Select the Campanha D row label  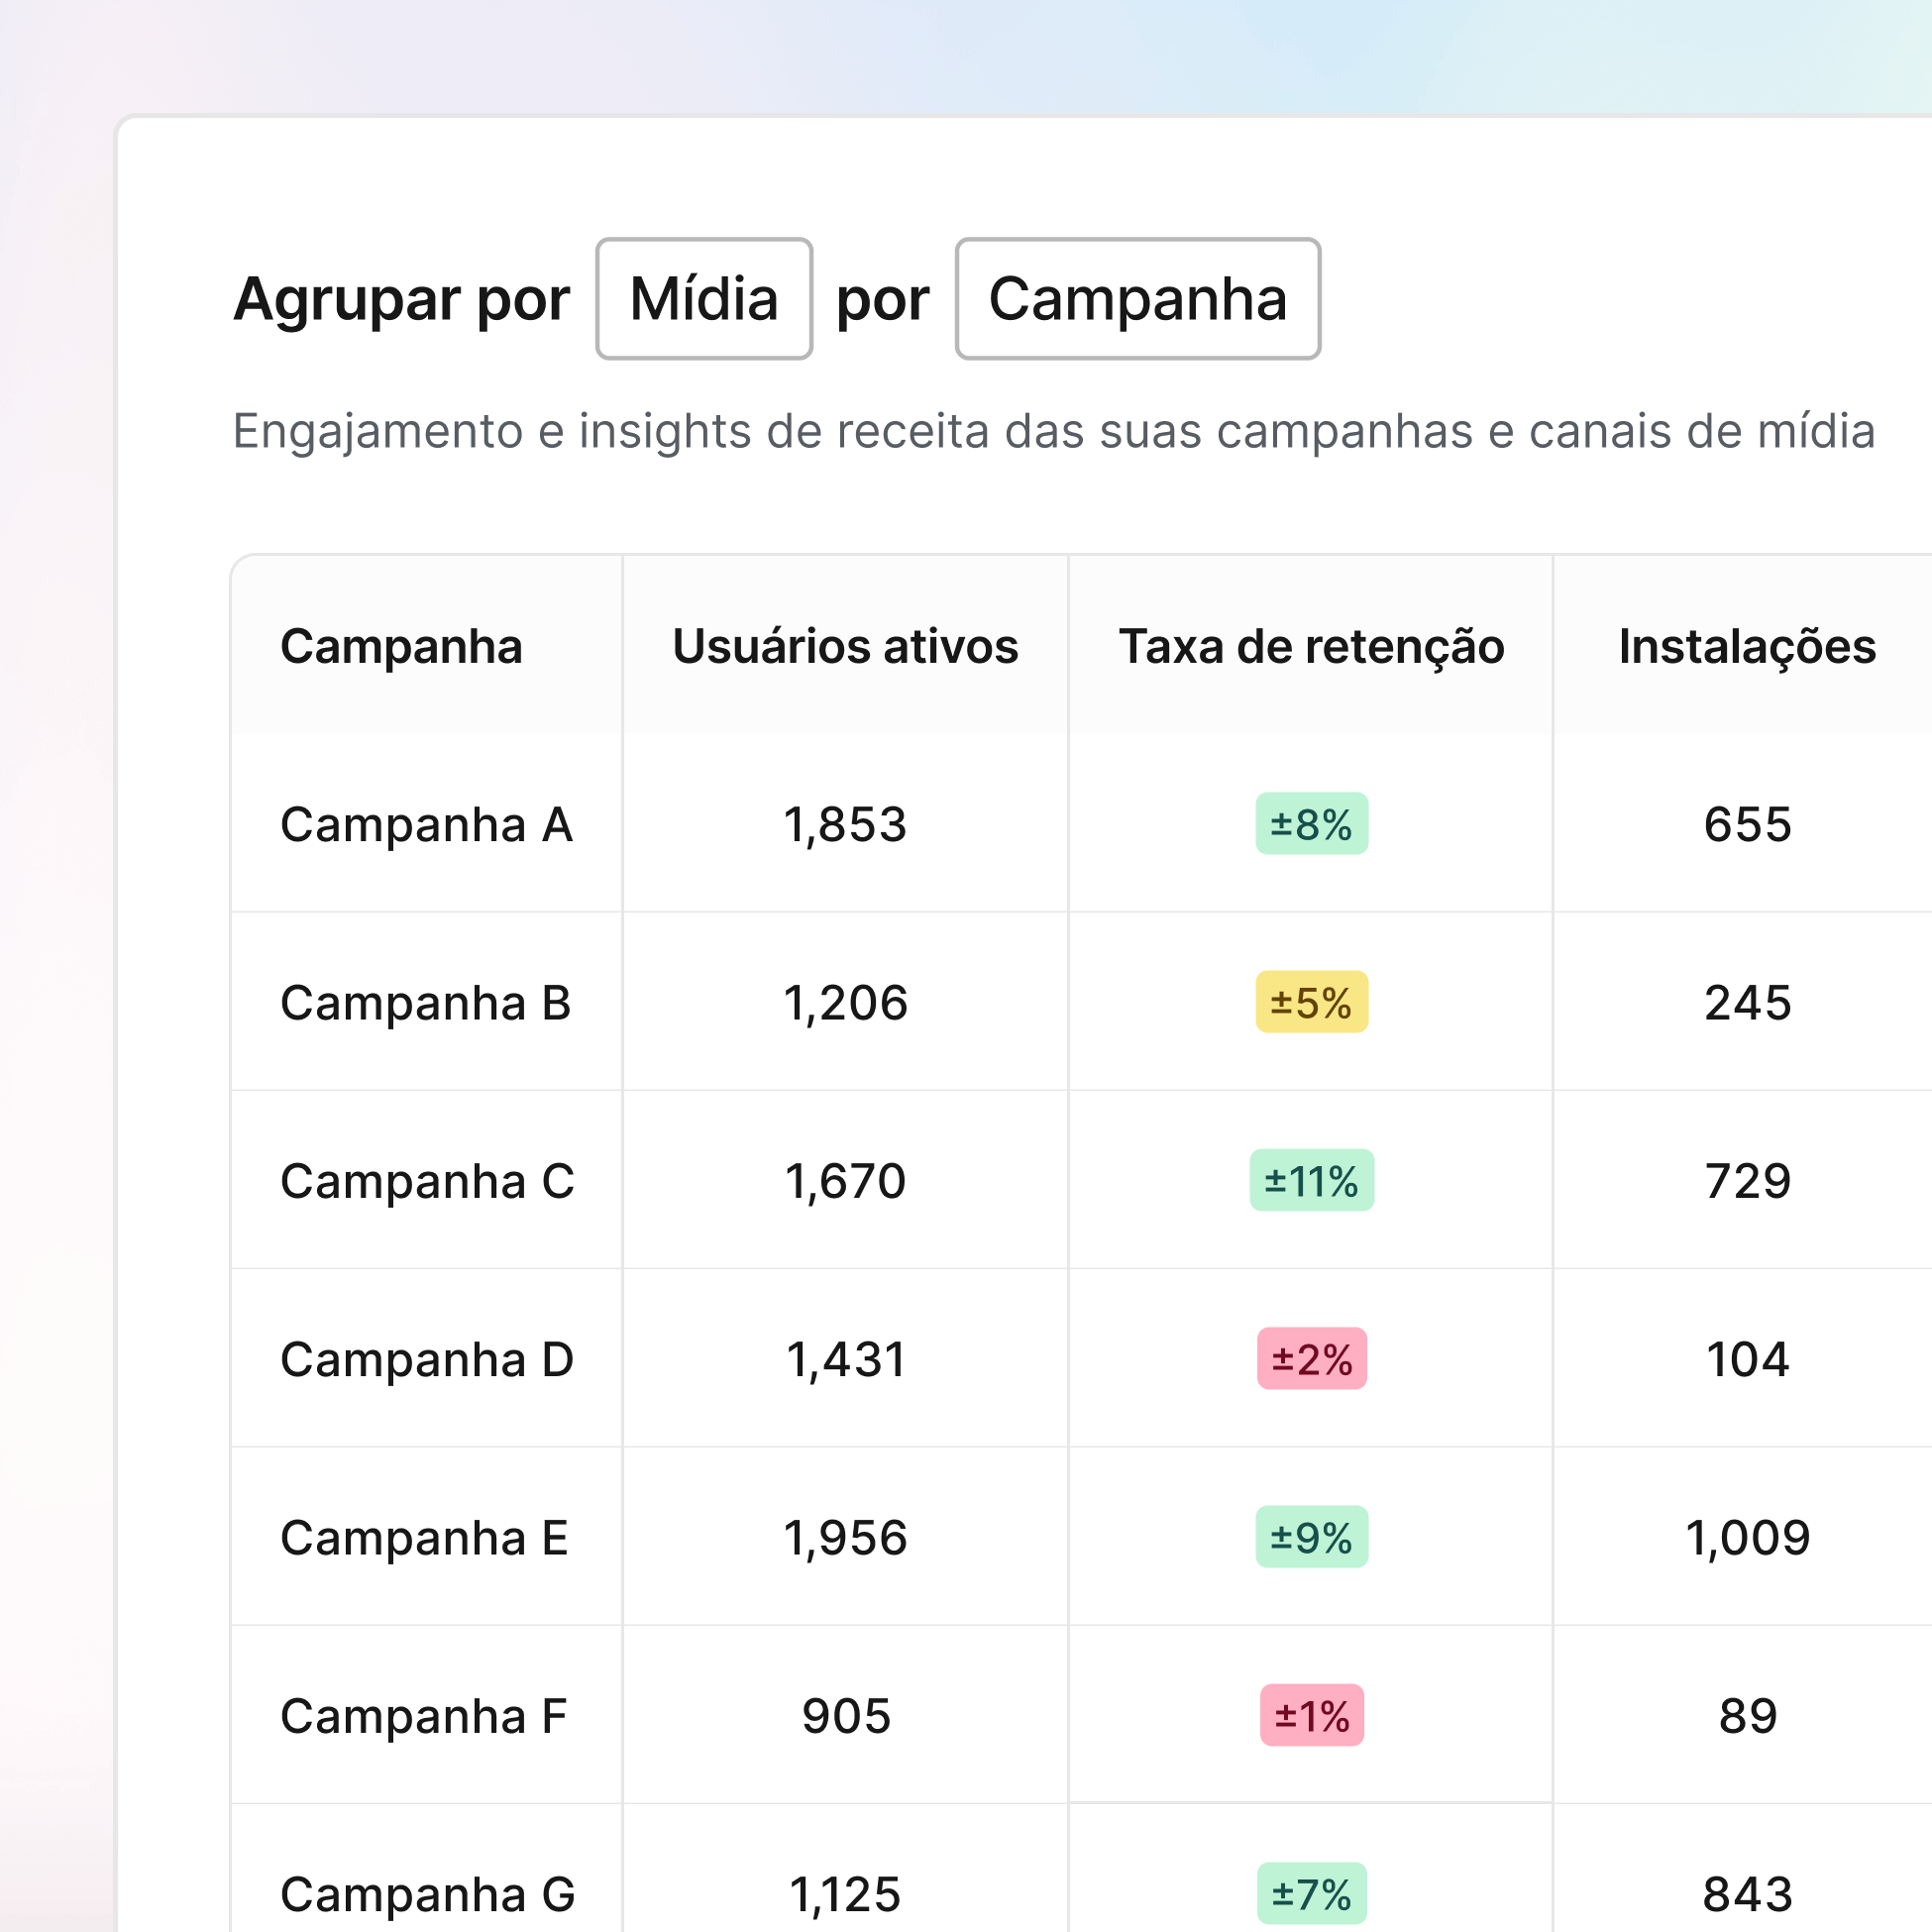427,1359
